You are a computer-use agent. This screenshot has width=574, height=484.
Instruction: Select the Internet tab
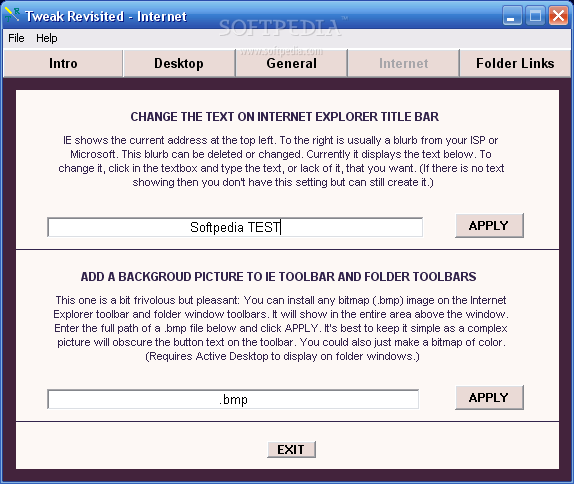[403, 63]
